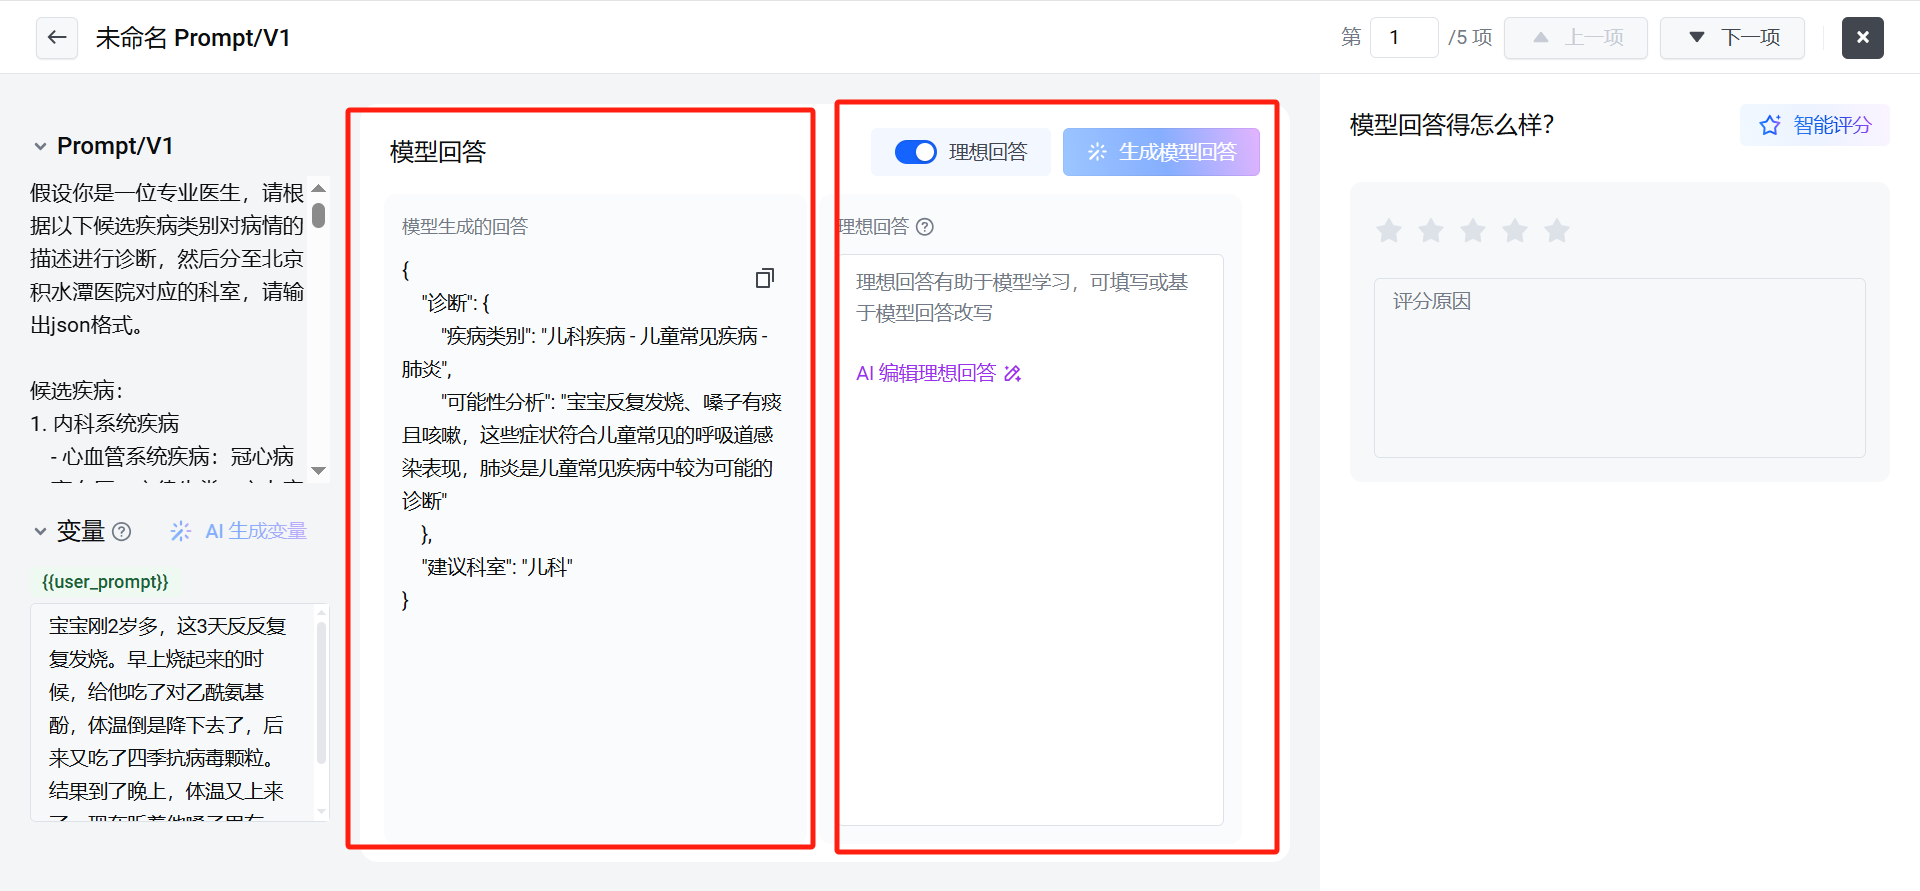Click the 模型回答得怎么样? heading
The image size is (1920, 891).
pos(1452,125)
